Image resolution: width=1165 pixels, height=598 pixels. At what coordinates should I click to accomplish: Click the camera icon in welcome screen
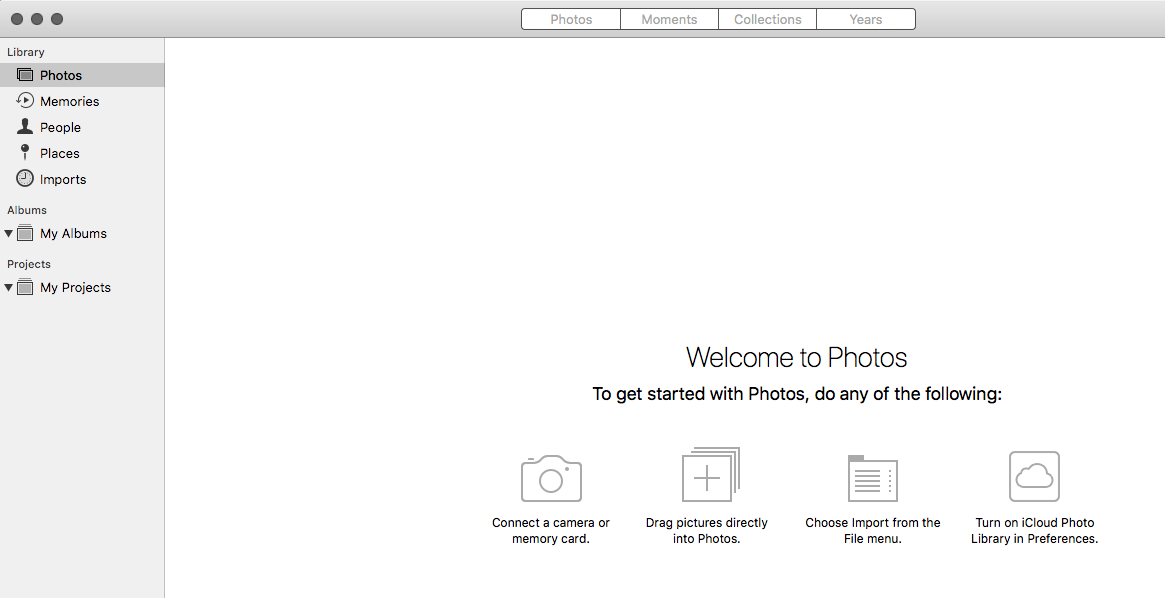[551, 478]
